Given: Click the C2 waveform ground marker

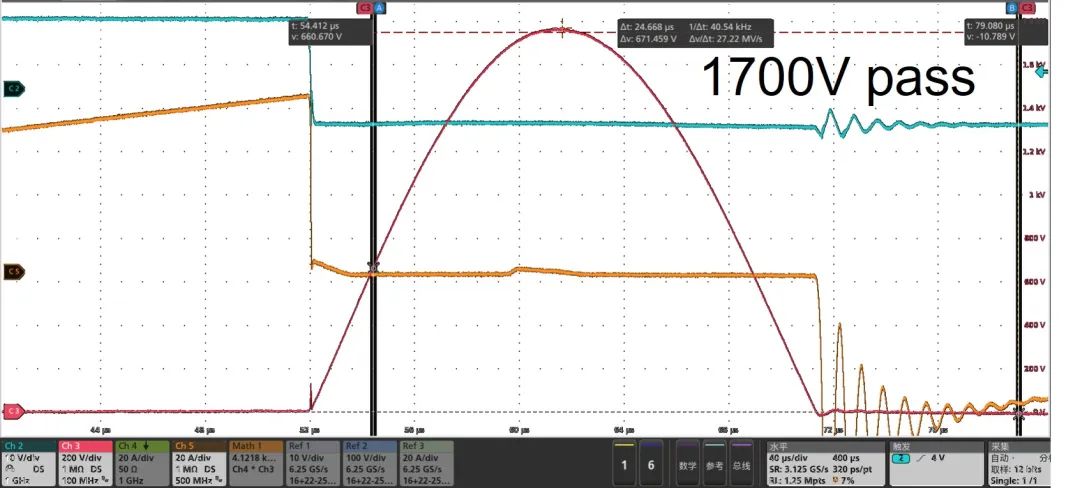Looking at the screenshot, I should click(14, 88).
